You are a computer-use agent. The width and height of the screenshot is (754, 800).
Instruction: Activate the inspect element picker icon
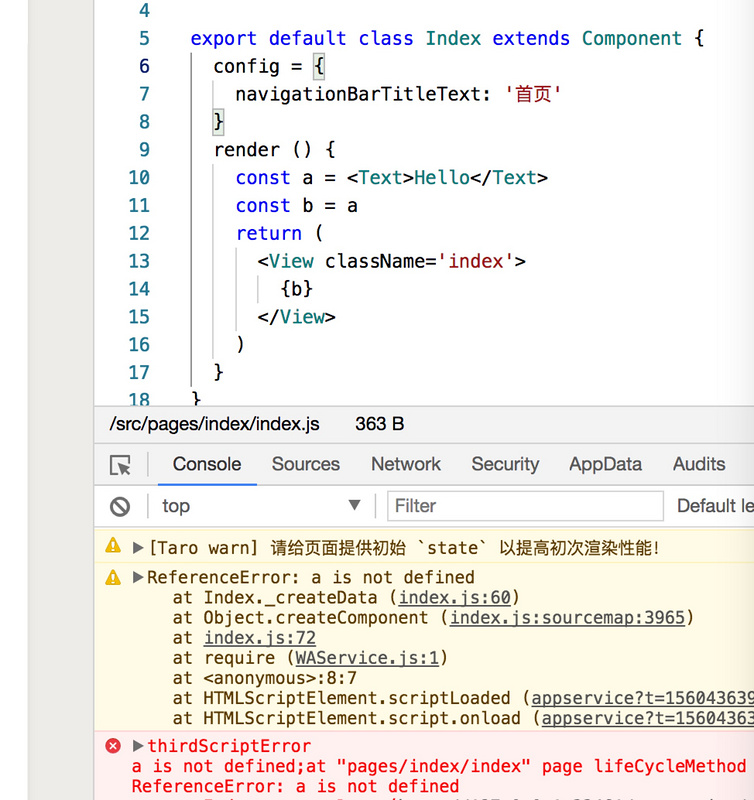[121, 465]
